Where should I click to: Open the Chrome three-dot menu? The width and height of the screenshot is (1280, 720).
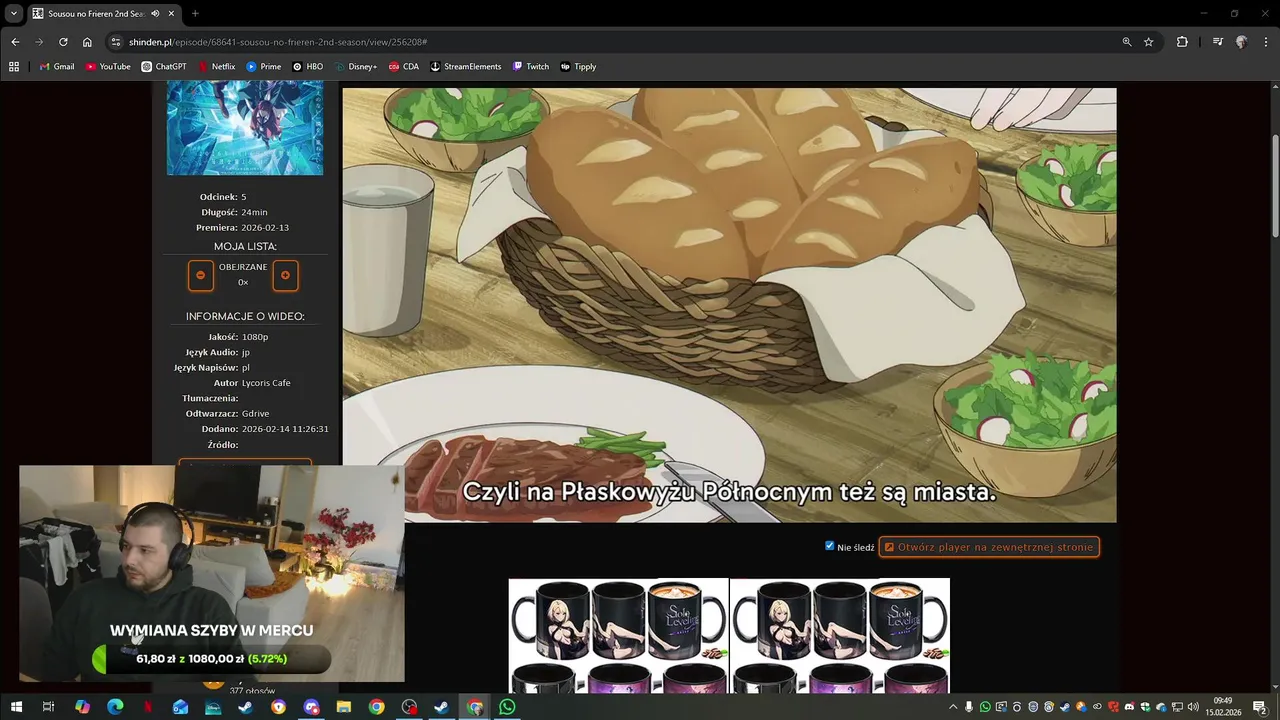point(1265,42)
